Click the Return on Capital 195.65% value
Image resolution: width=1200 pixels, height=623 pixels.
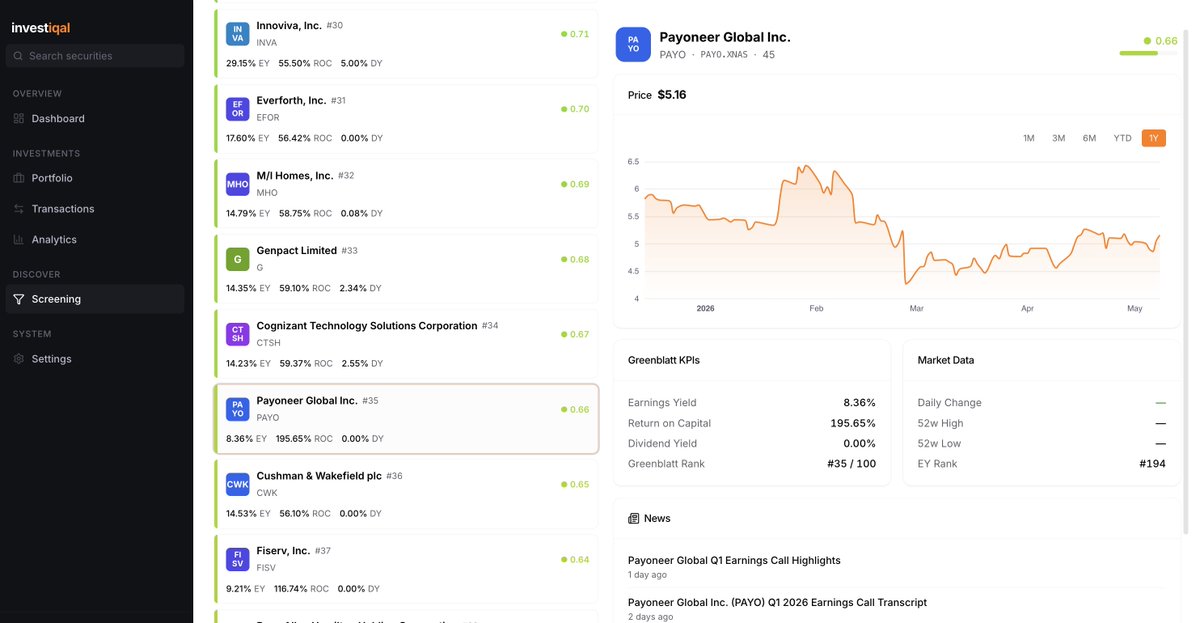(853, 423)
